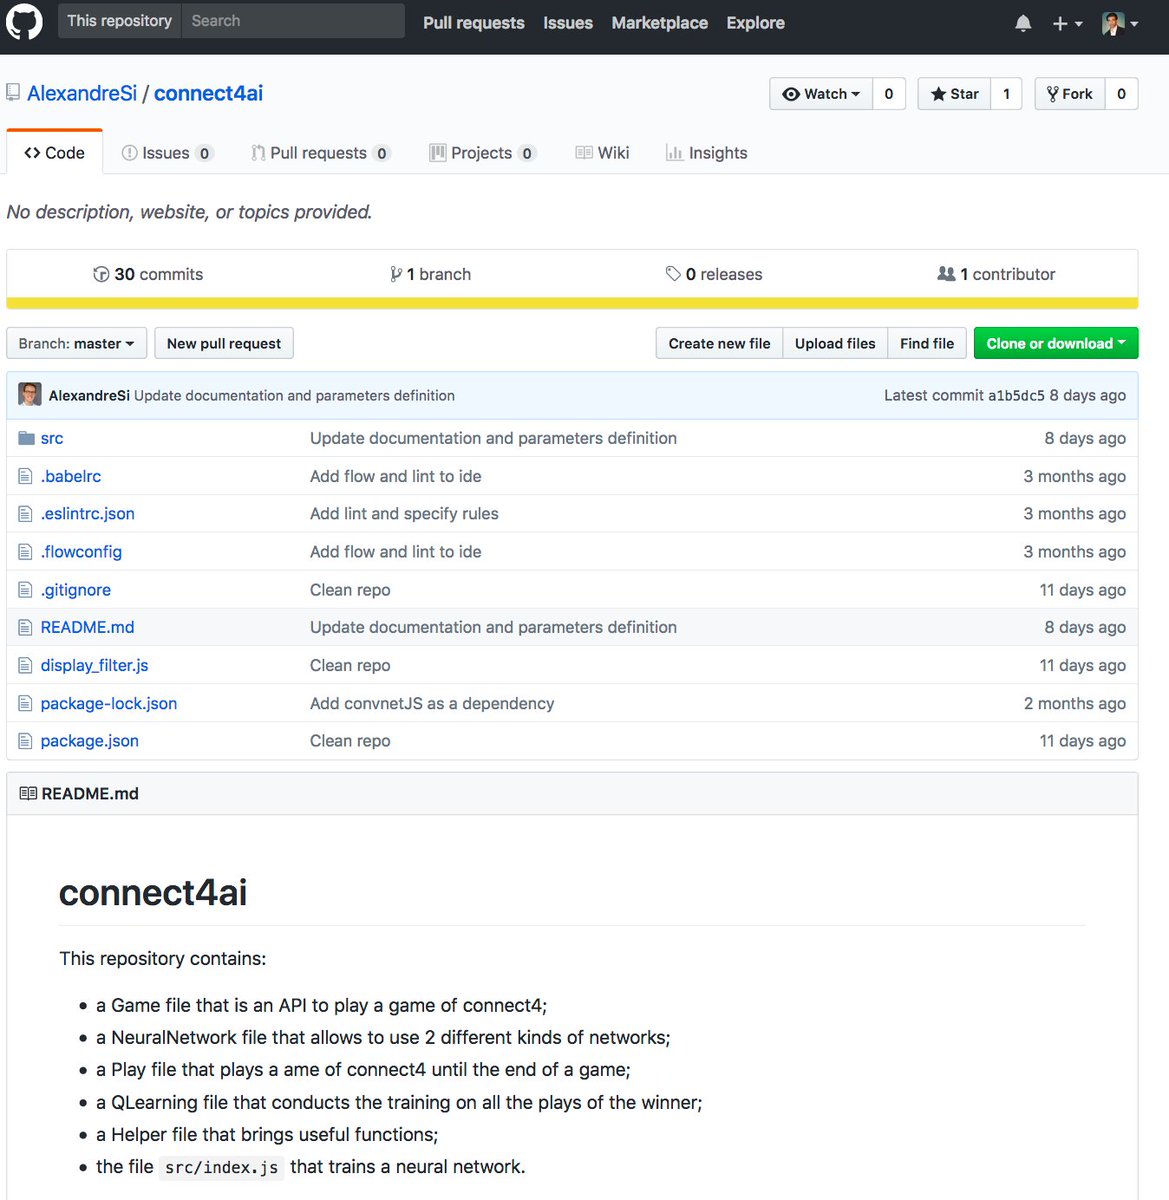
Task: Switch to the Issues tab
Action: 167,153
